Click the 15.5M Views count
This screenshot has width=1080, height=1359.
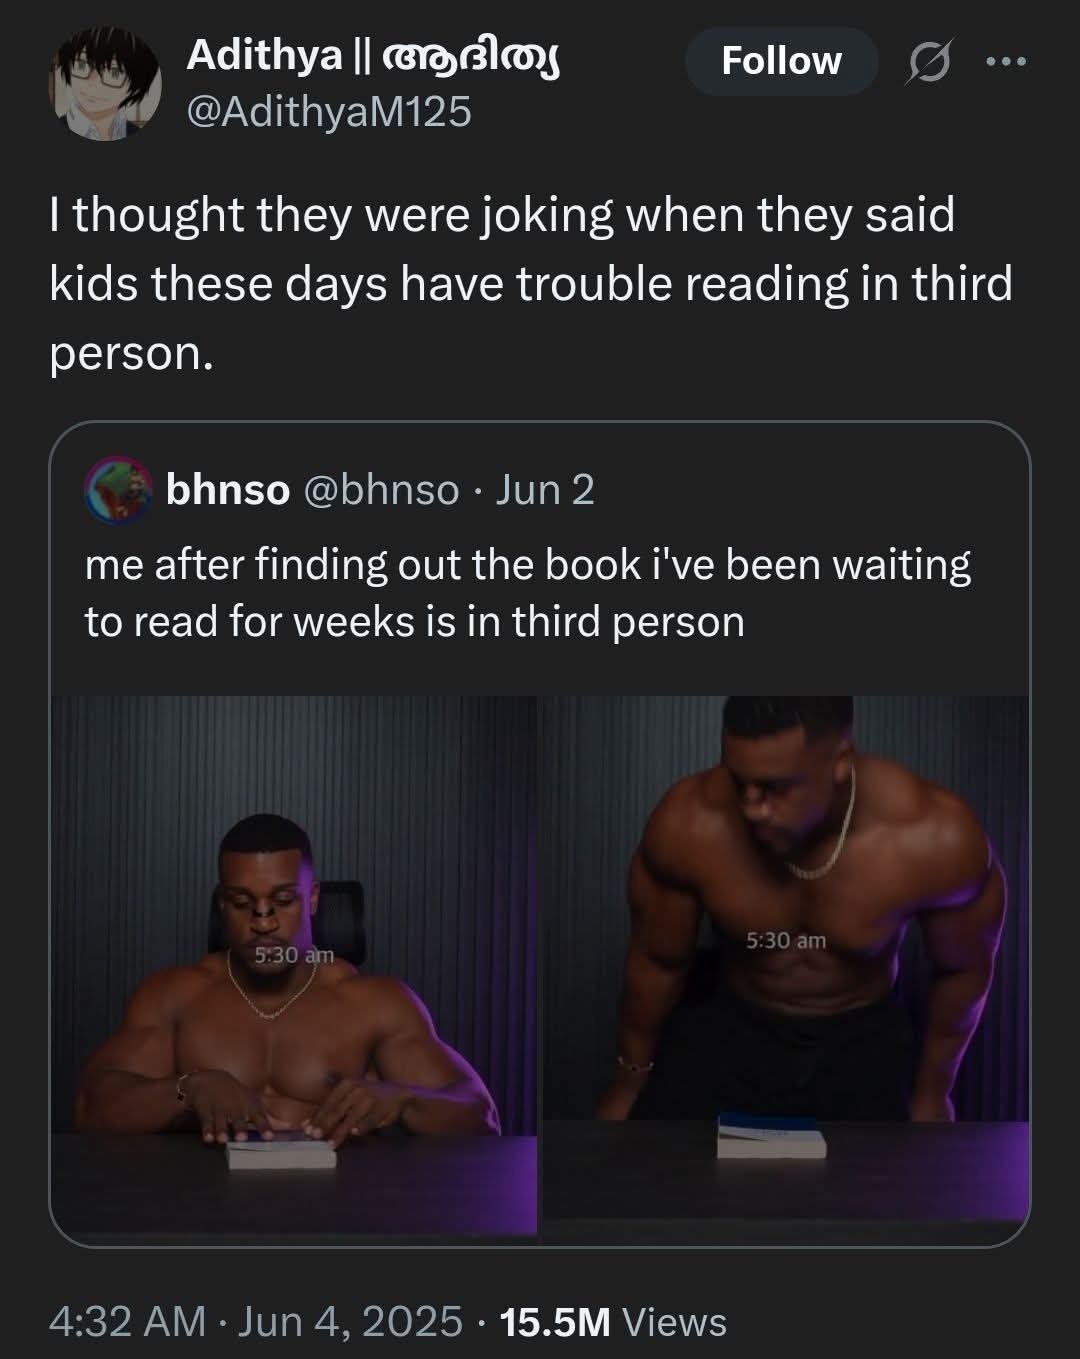point(612,1321)
